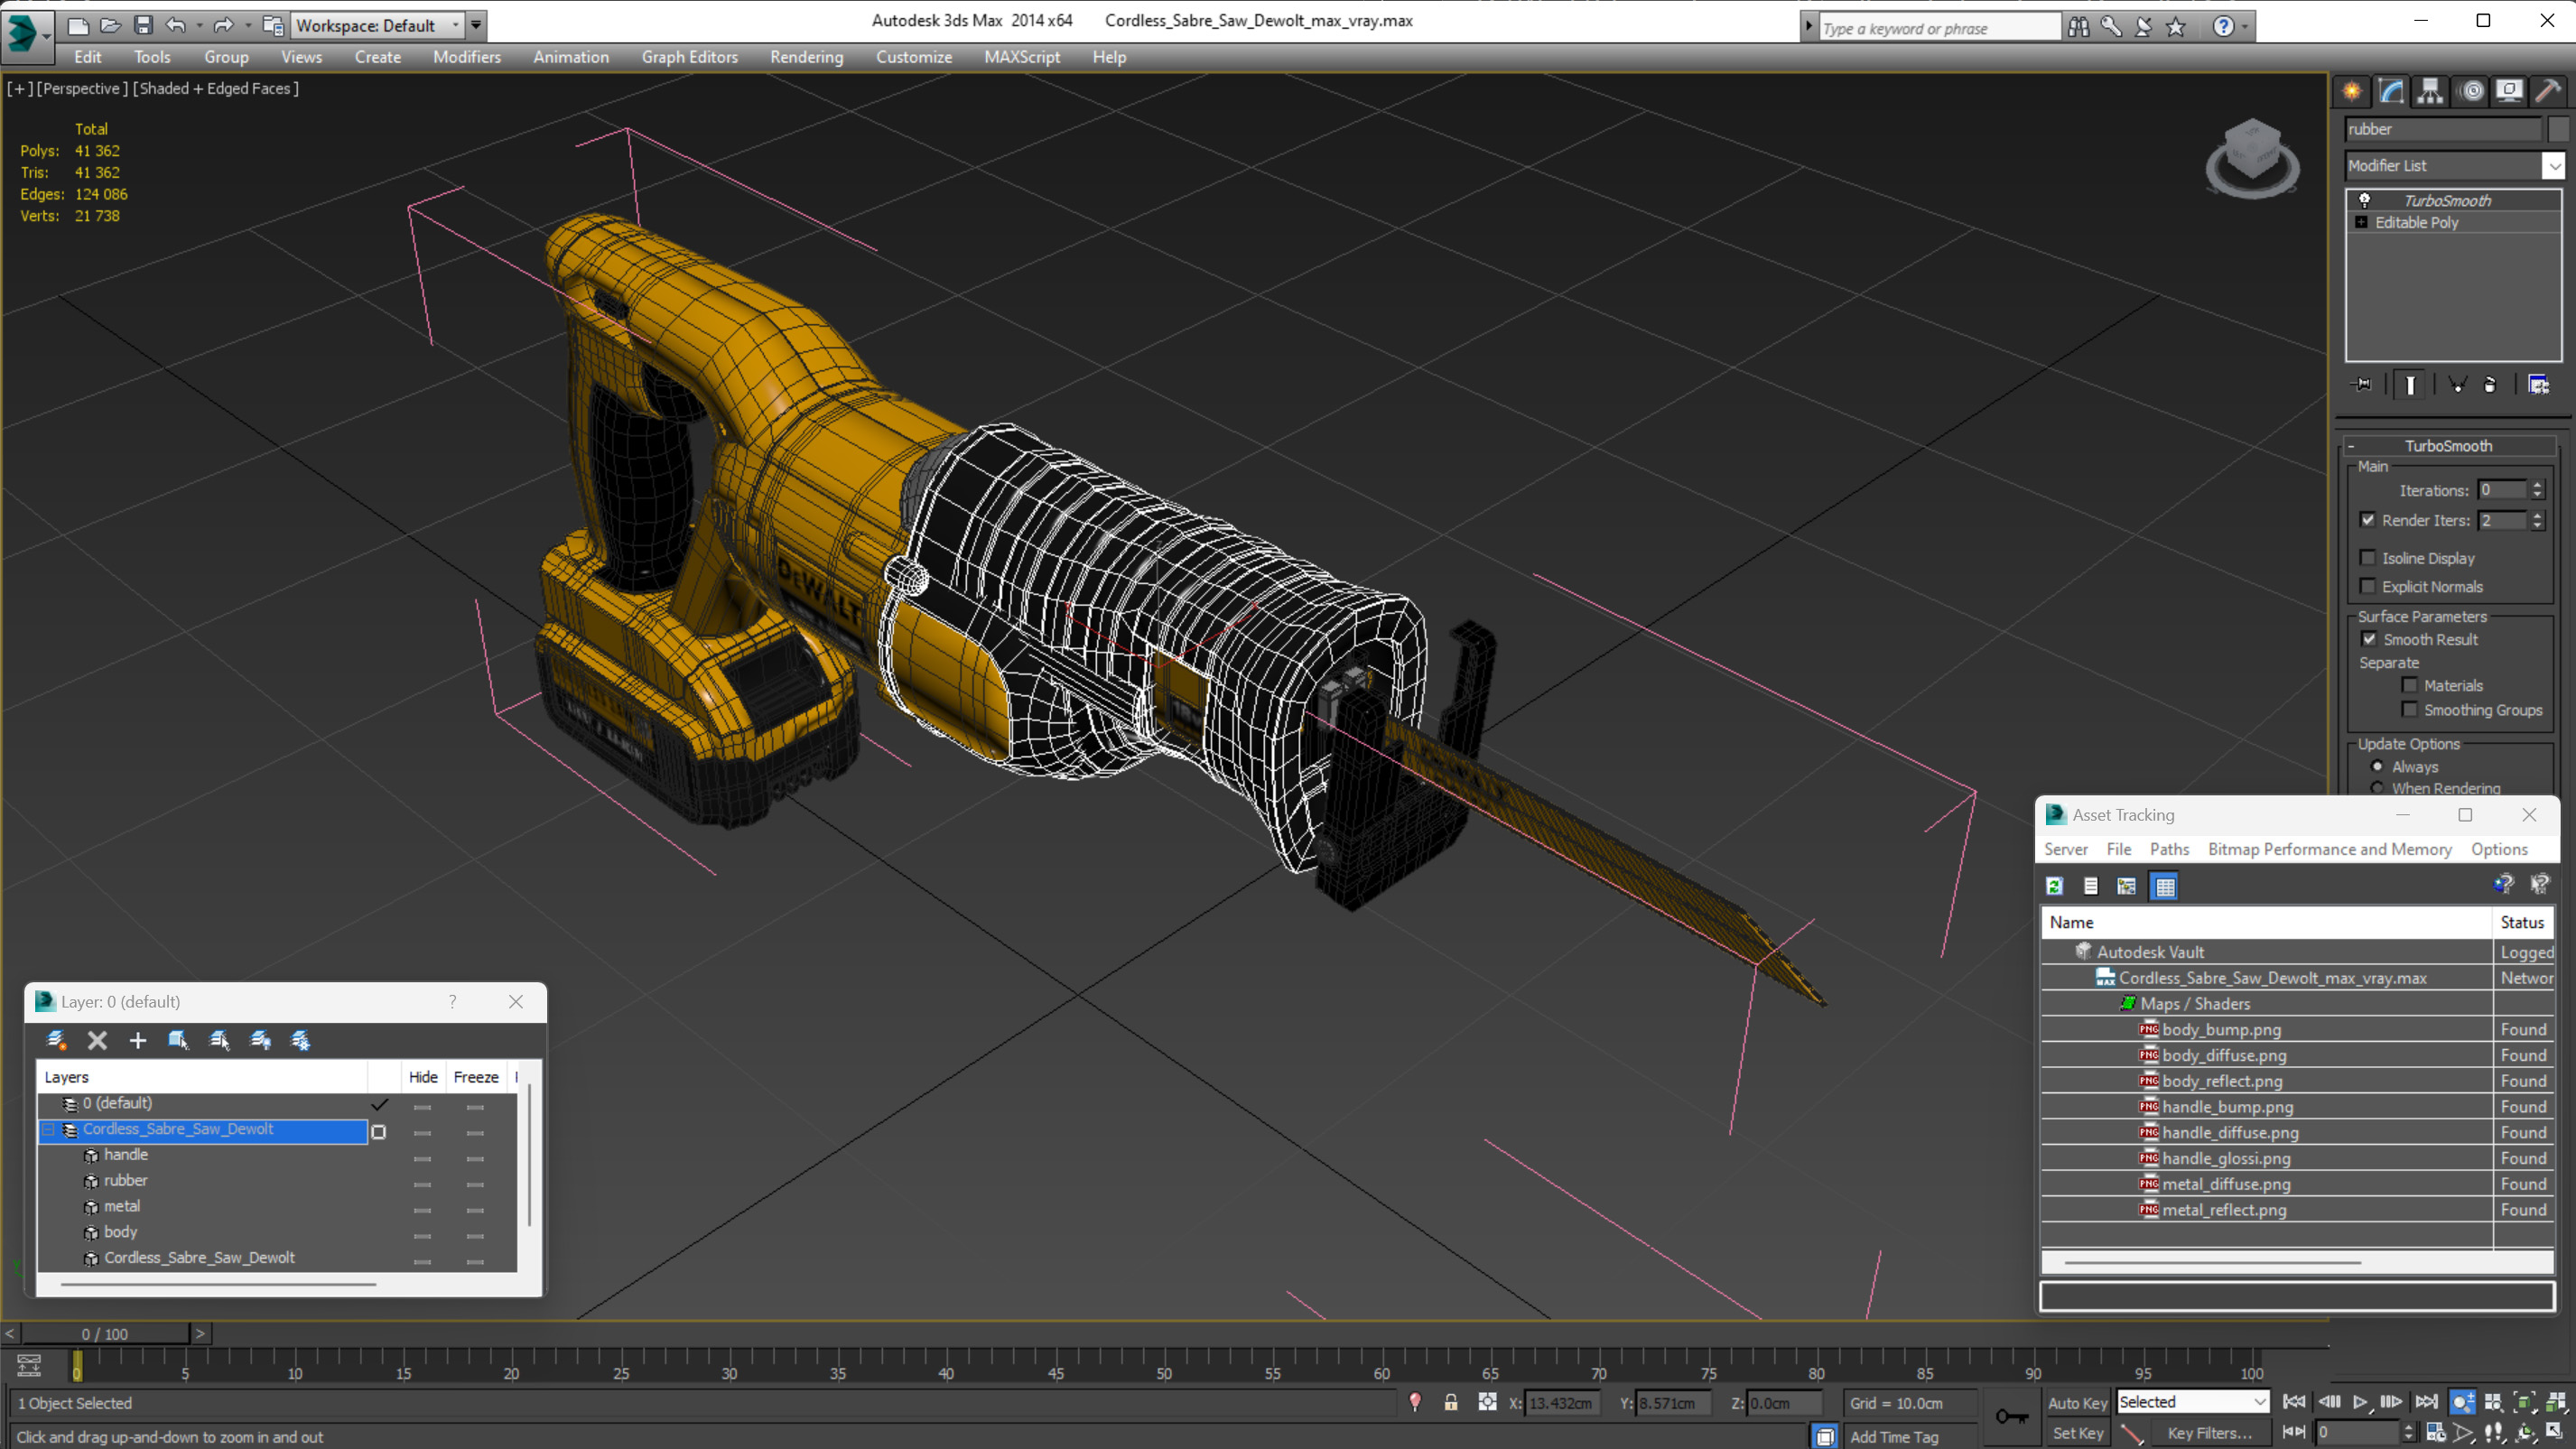Image resolution: width=2576 pixels, height=1449 pixels.
Task: Click the Rendering menu item
Action: (x=805, y=57)
